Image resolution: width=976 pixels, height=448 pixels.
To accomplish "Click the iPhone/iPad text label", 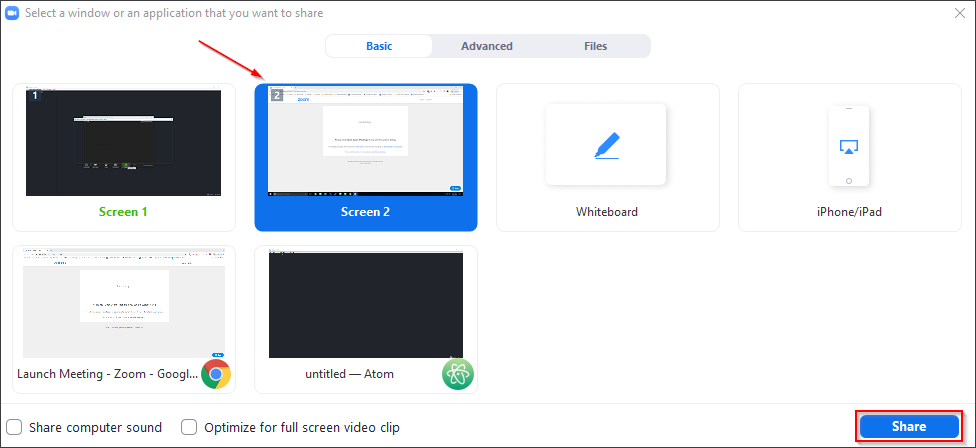I will (x=848, y=212).
